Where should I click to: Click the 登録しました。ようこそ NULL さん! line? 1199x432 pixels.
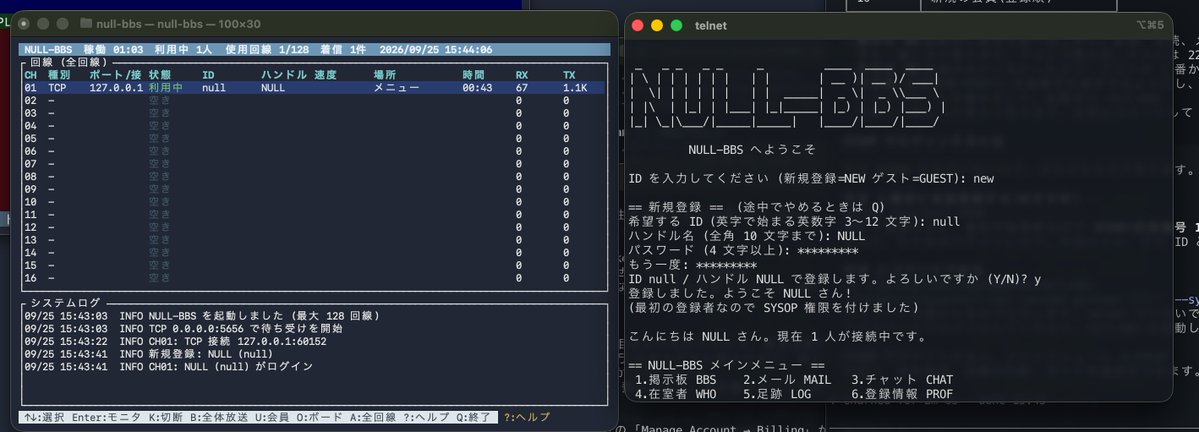pyautogui.click(x=741, y=294)
